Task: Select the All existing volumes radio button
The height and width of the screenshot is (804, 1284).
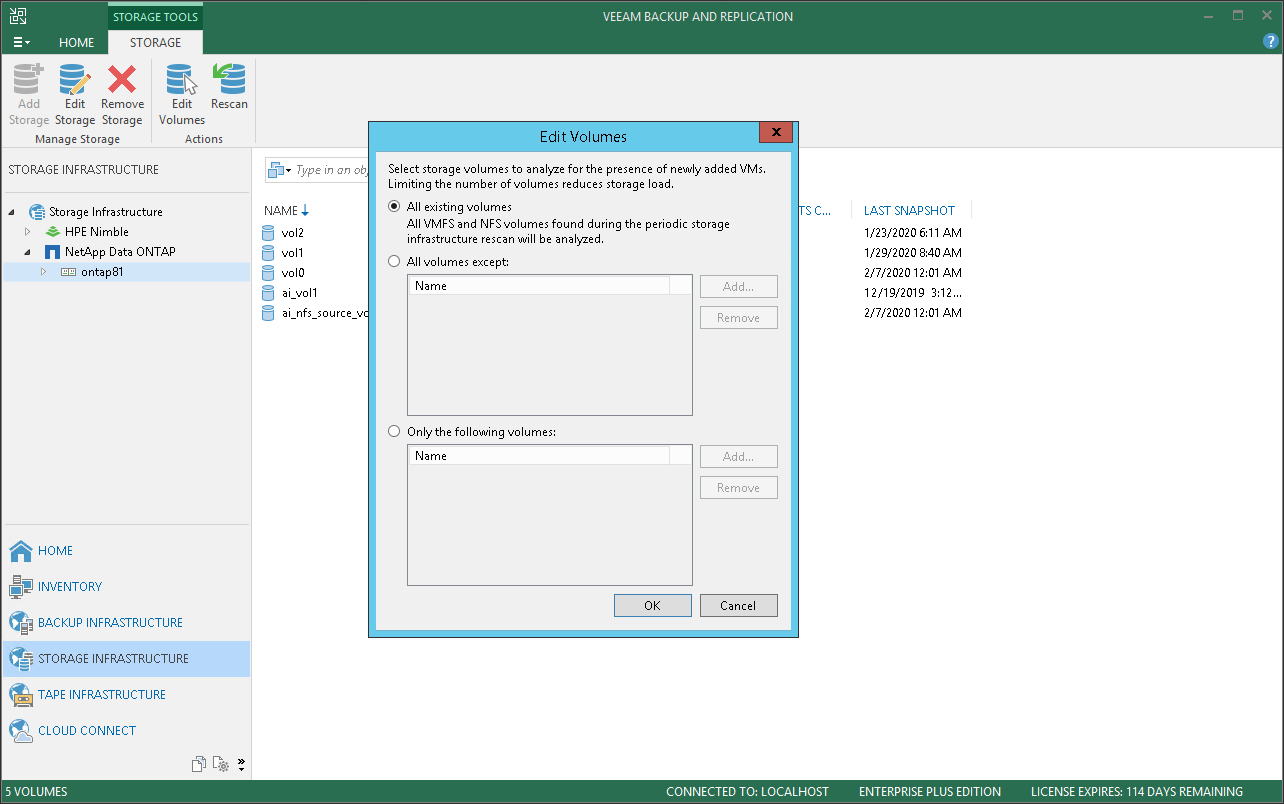Action: point(394,207)
